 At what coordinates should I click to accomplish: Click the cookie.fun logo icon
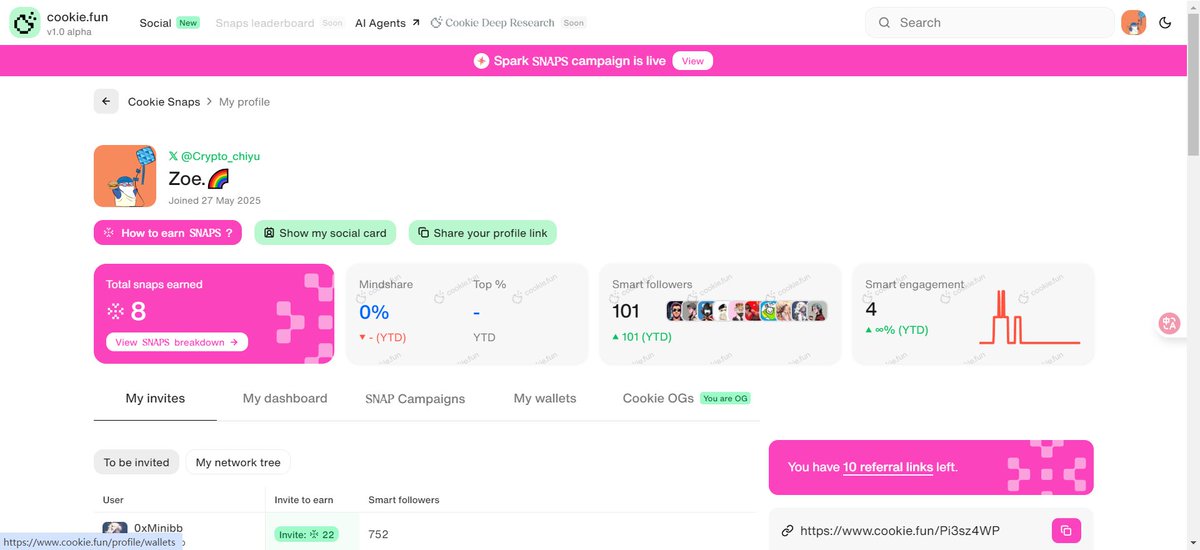pos(25,22)
